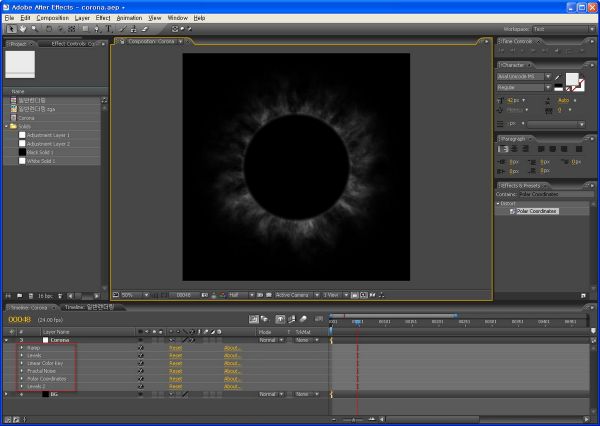Click the Always Preview icon in viewer bottom
This screenshot has height=426, width=600.
click(x=116, y=295)
